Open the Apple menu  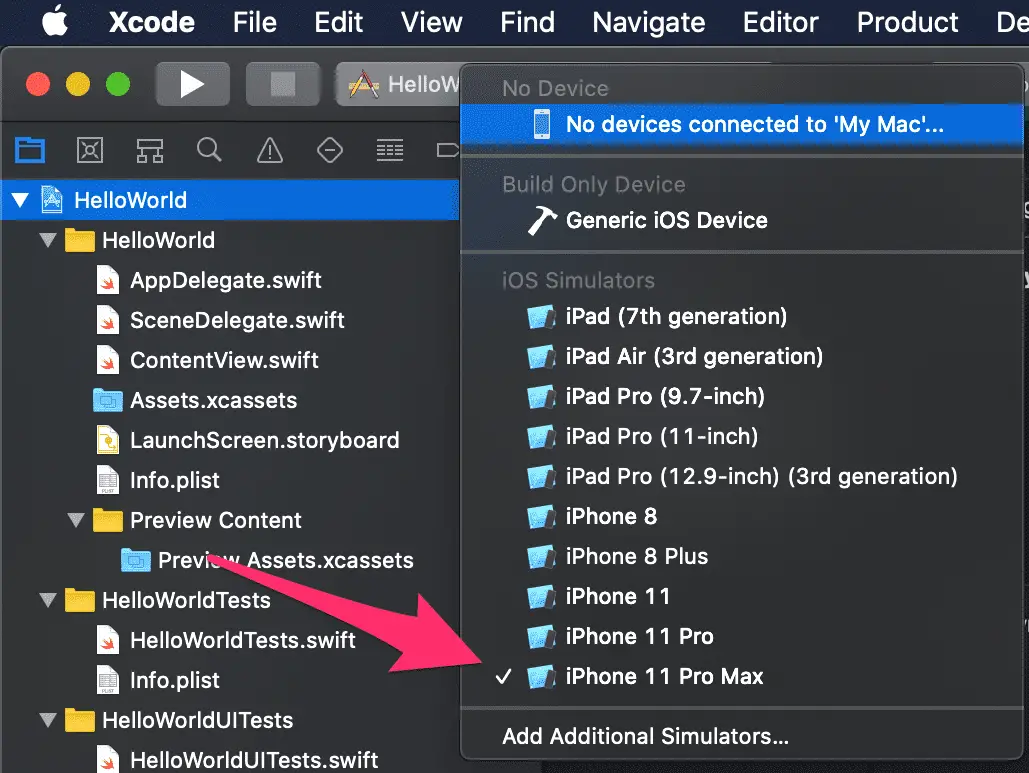(55, 21)
